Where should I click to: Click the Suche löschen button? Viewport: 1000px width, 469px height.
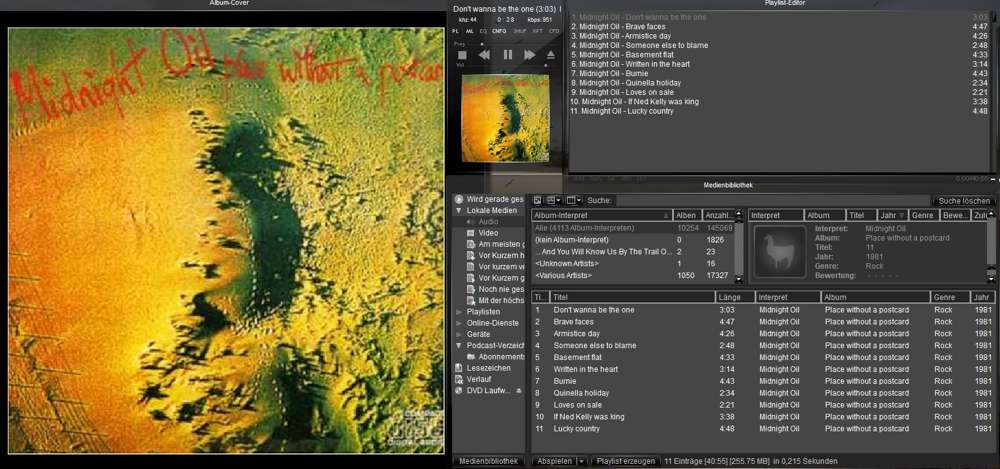pos(963,201)
